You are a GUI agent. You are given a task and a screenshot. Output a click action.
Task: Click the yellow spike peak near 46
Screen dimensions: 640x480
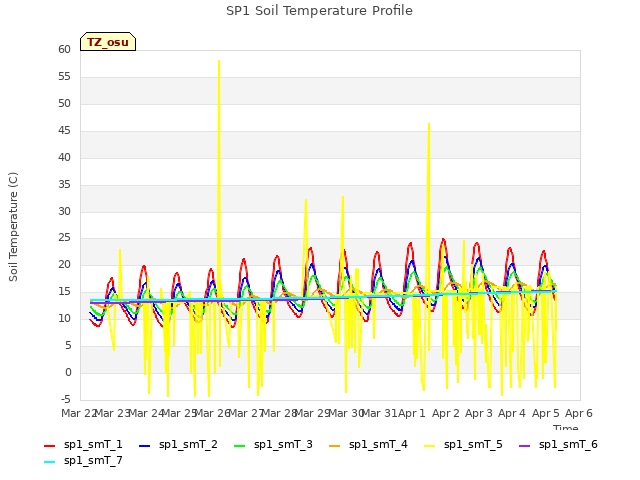[x=429, y=124]
